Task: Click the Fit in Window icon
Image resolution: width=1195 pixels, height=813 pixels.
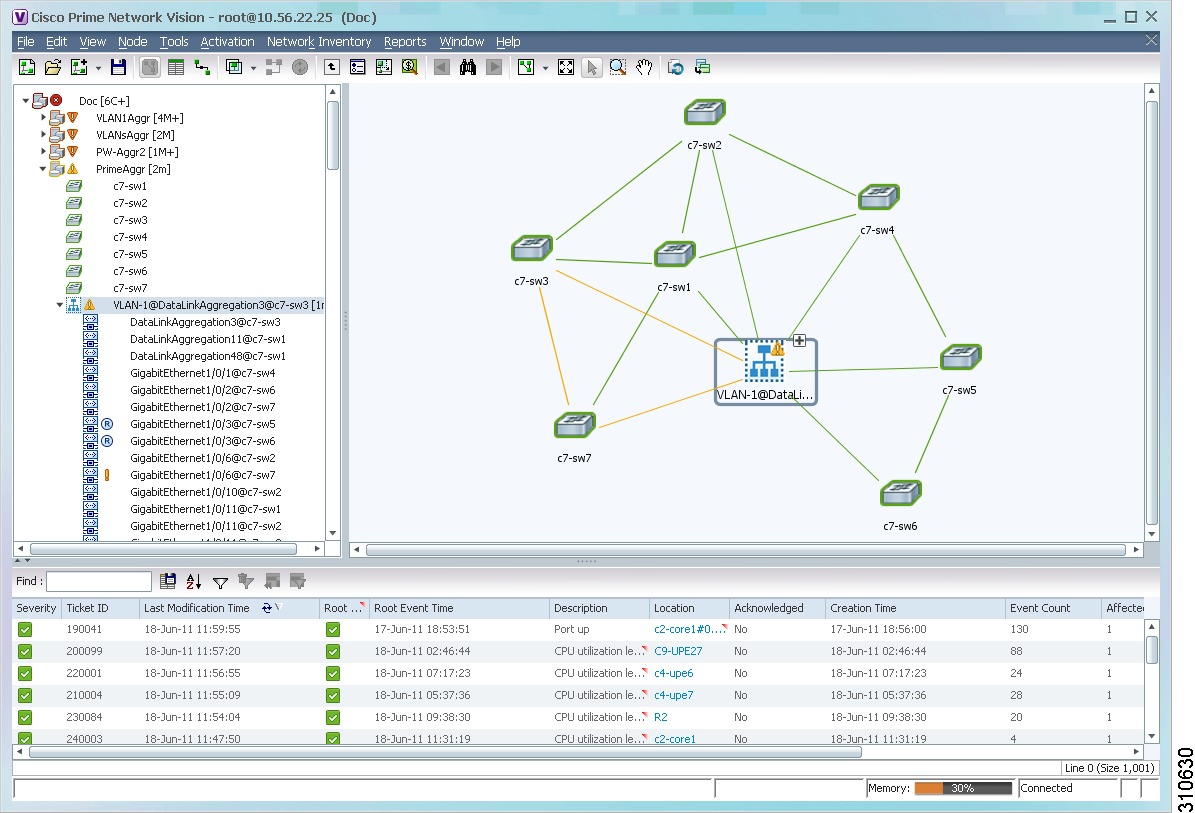Action: pyautogui.click(x=565, y=68)
